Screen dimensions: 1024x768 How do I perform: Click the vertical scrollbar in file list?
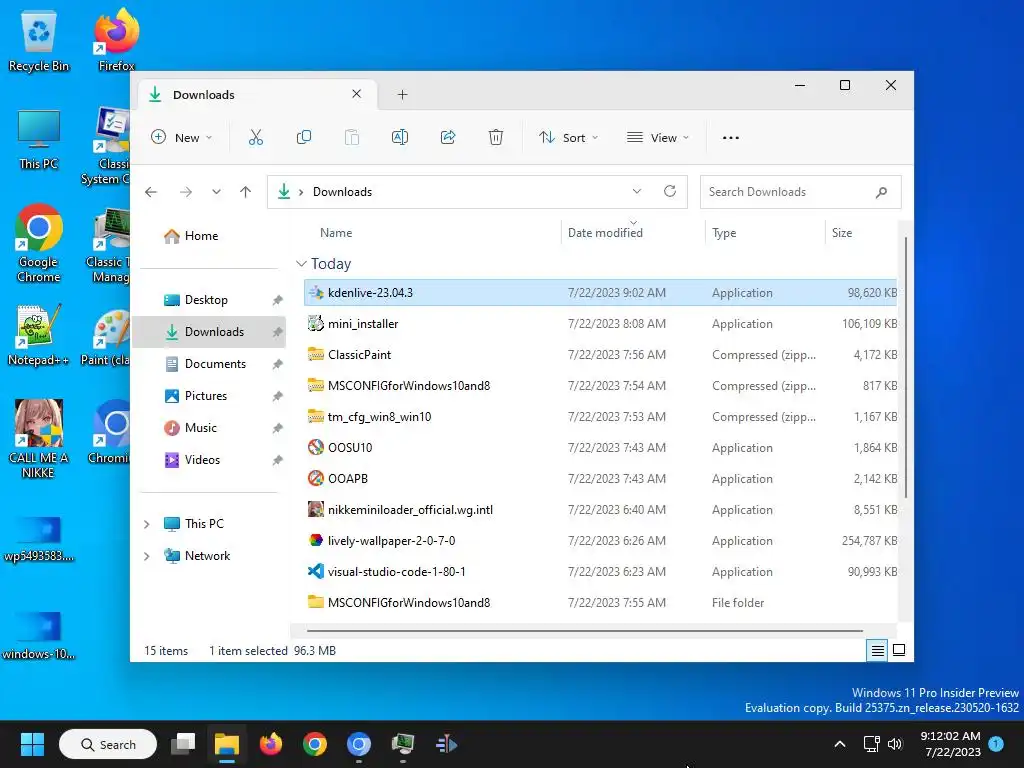coord(905,366)
